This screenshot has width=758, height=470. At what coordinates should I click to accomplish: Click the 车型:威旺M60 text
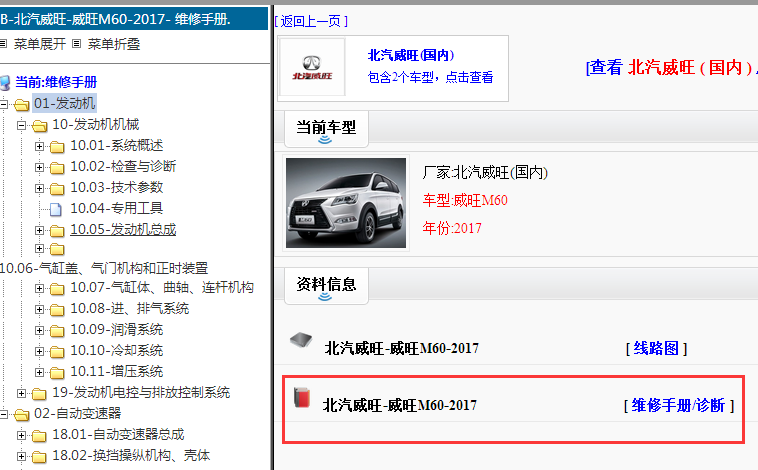pos(465,200)
